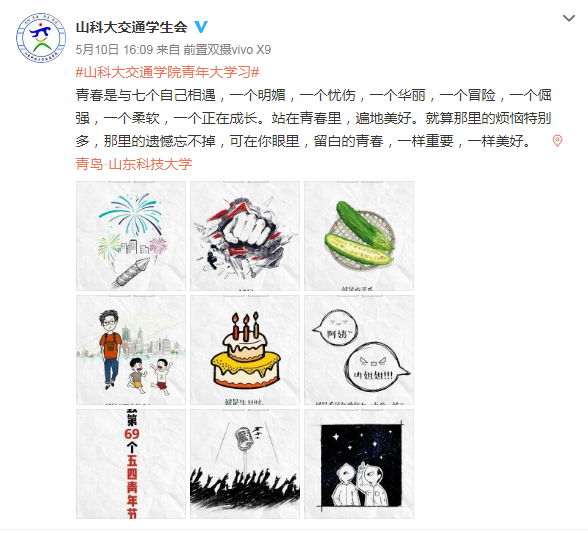This screenshot has height=533, width=588.
Task: Click the text line ending 一样美好。
Action: click(x=303, y=141)
